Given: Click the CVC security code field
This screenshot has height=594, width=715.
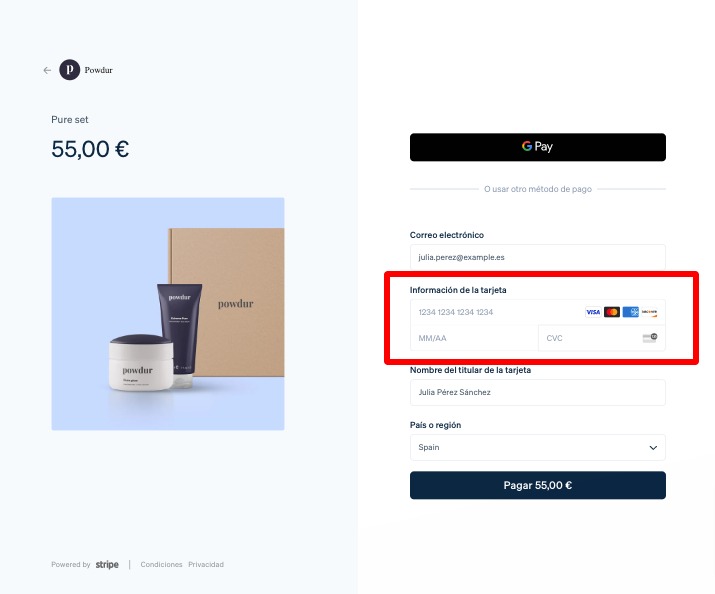Looking at the screenshot, I should tap(602, 338).
